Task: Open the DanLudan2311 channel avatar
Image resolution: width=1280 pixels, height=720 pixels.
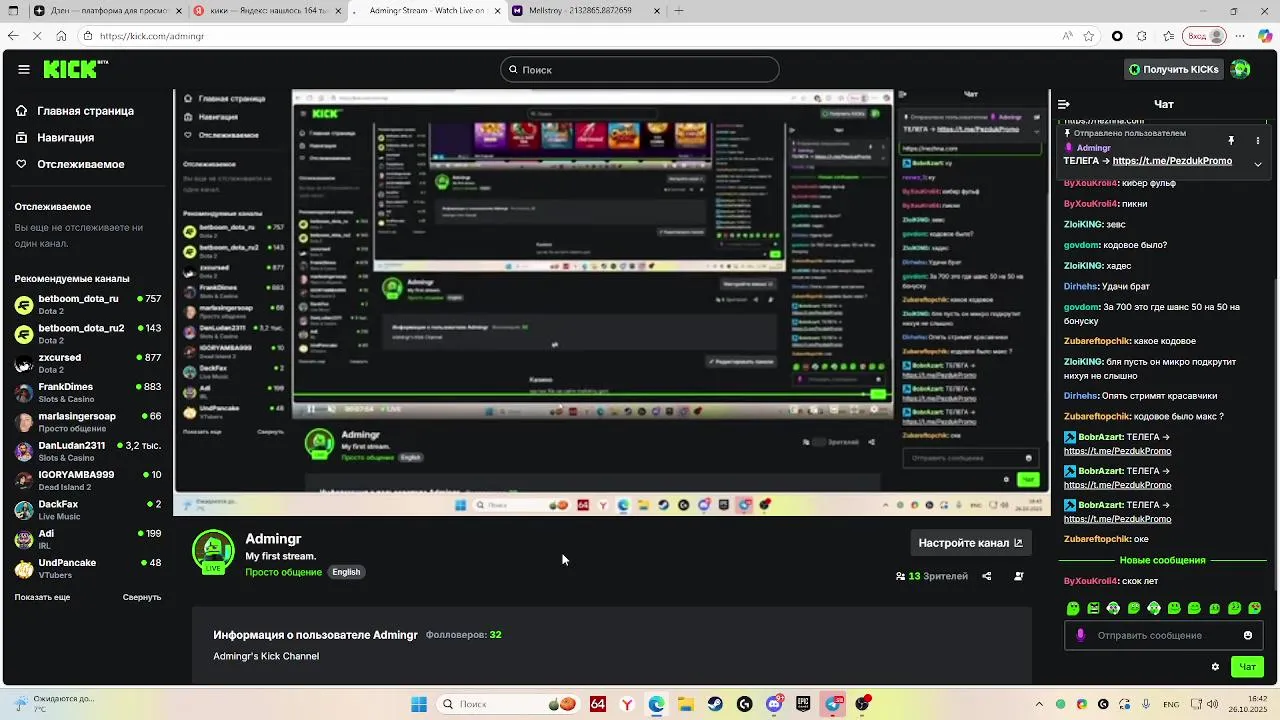Action: tap(24, 452)
